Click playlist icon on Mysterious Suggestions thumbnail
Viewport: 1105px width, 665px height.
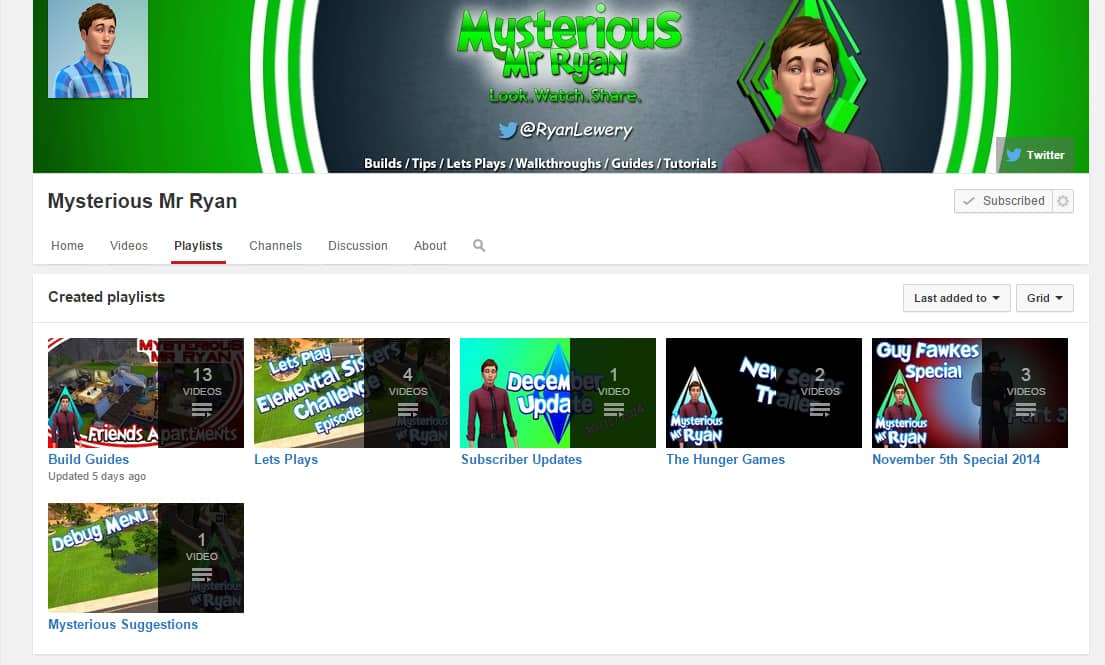pyautogui.click(x=201, y=574)
